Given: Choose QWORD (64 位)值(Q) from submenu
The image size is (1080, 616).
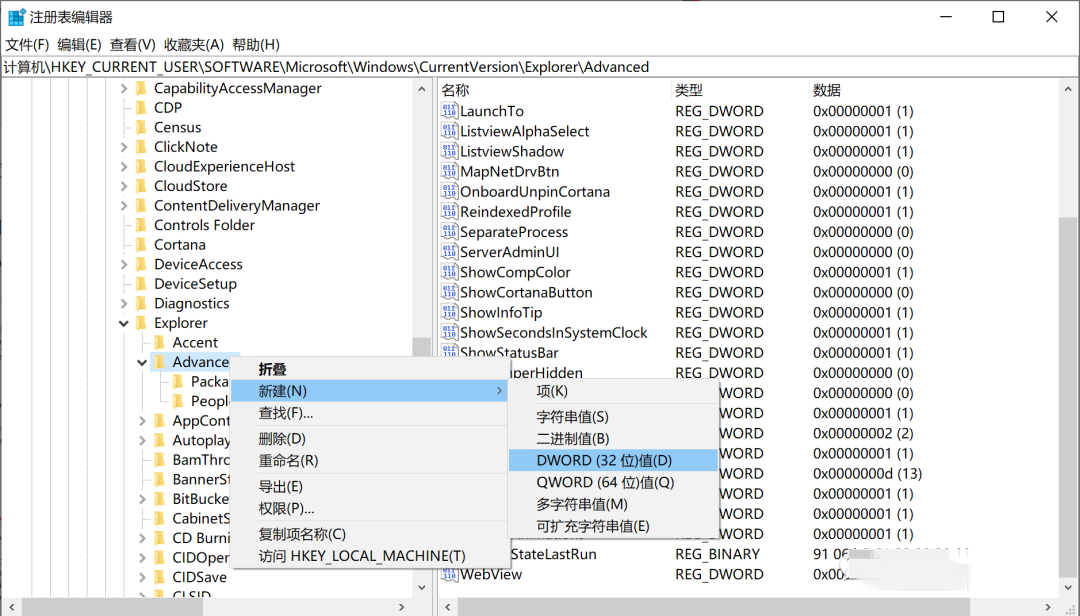Looking at the screenshot, I should pyautogui.click(x=613, y=482).
